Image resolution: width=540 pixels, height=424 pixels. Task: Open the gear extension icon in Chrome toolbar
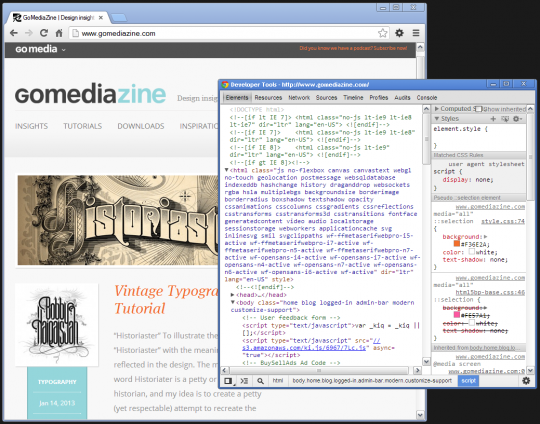click(x=399, y=33)
